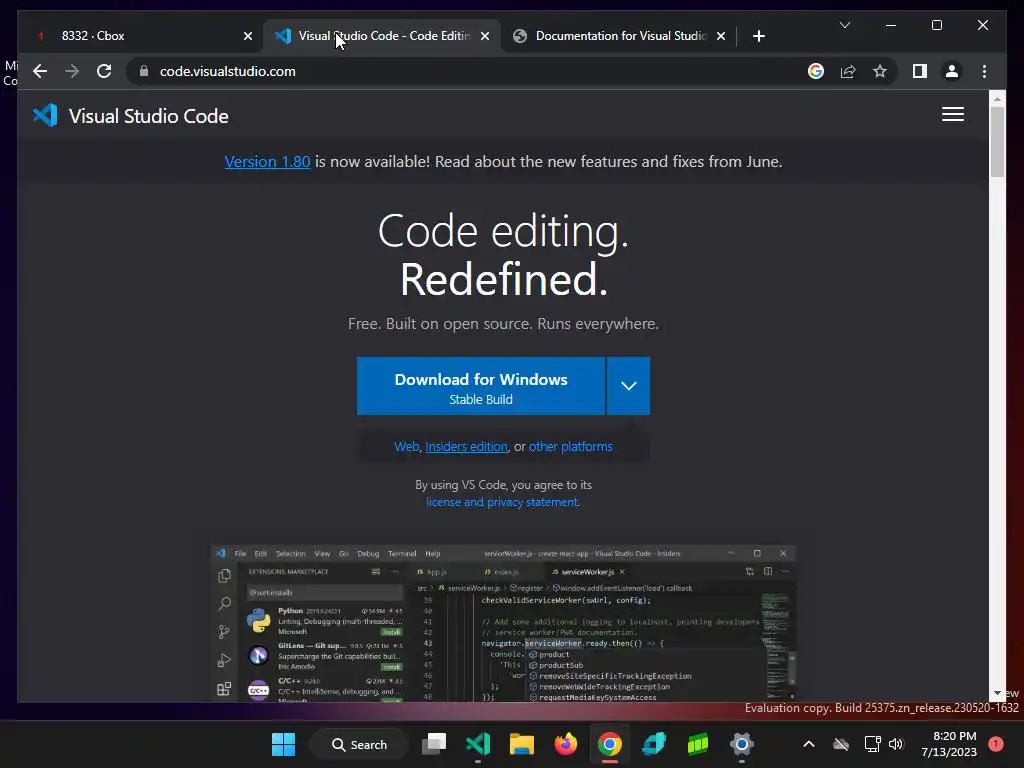Open the browser side panel
The width and height of the screenshot is (1024, 768).
pyautogui.click(x=920, y=71)
